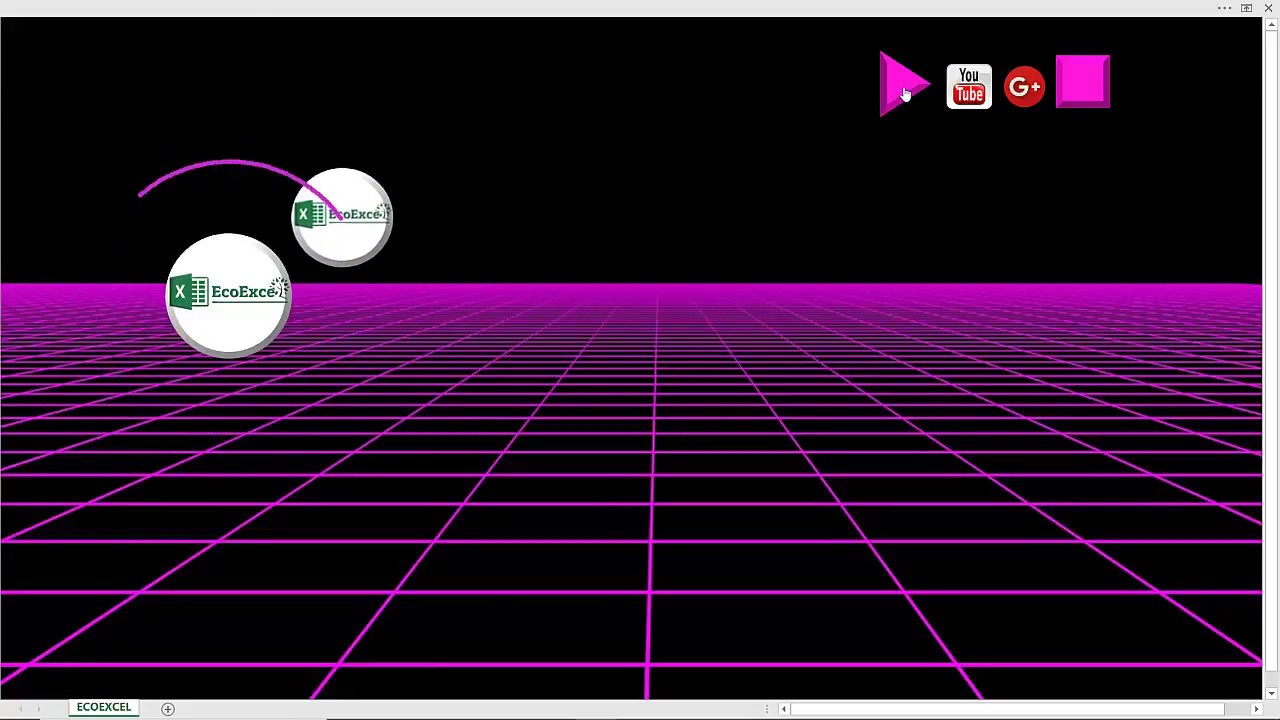Click the horizontal scrollbar left arrow
This screenshot has height=720, width=1280.
click(784, 709)
